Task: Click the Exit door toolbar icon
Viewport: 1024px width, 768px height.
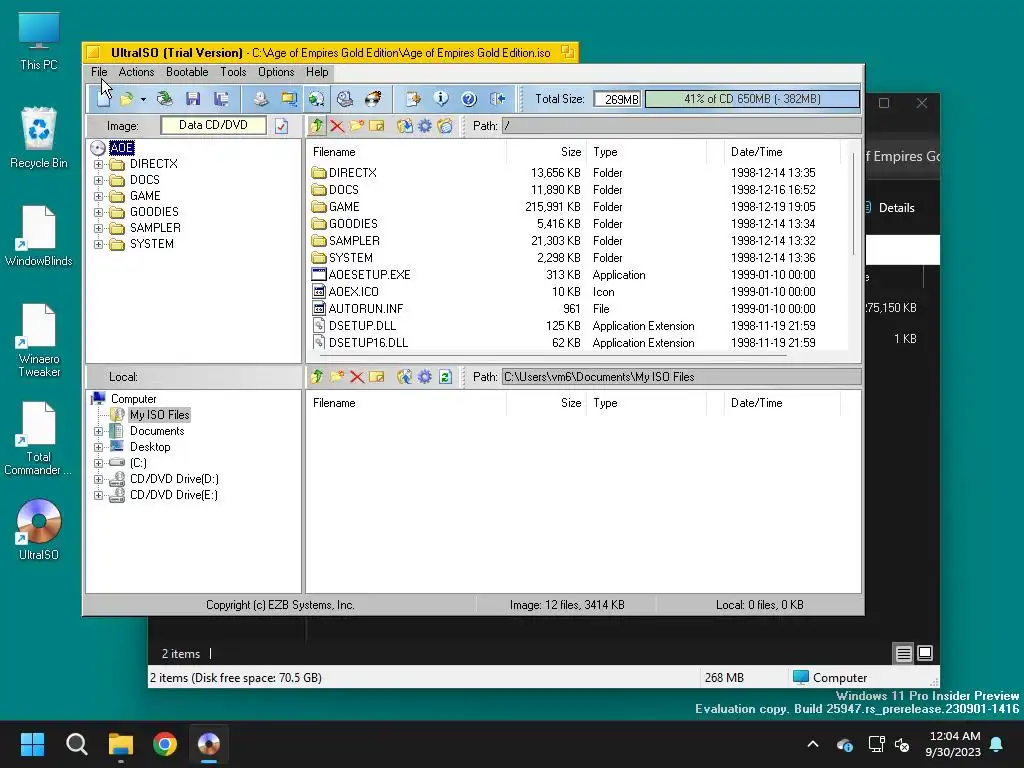Action: (x=498, y=99)
